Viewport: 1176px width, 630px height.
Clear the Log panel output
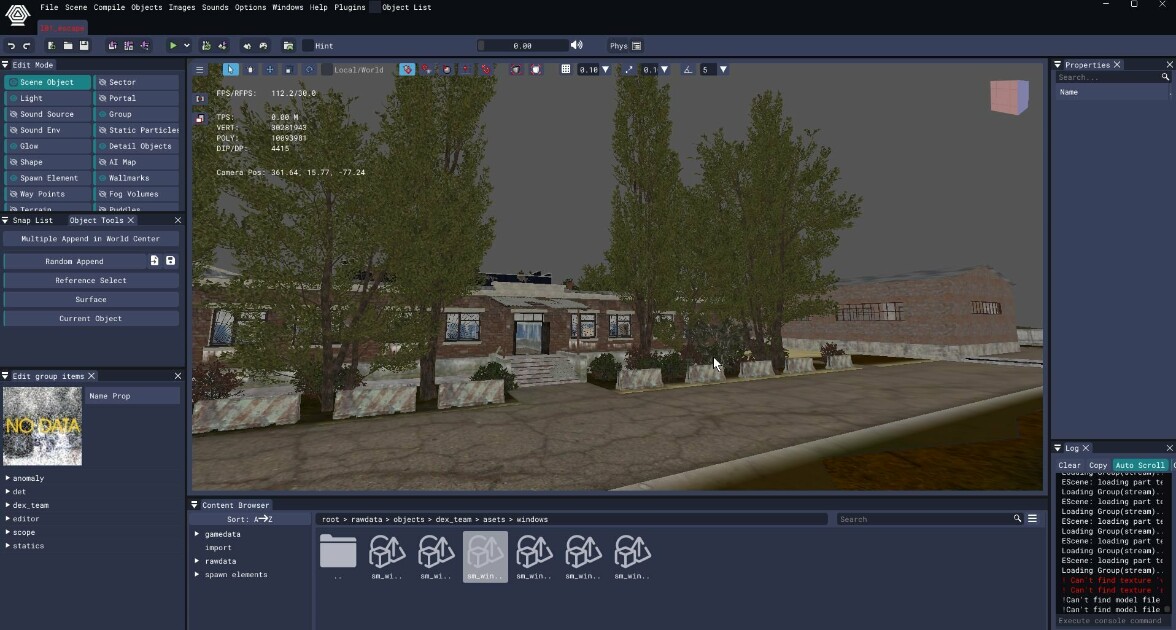[1070, 465]
